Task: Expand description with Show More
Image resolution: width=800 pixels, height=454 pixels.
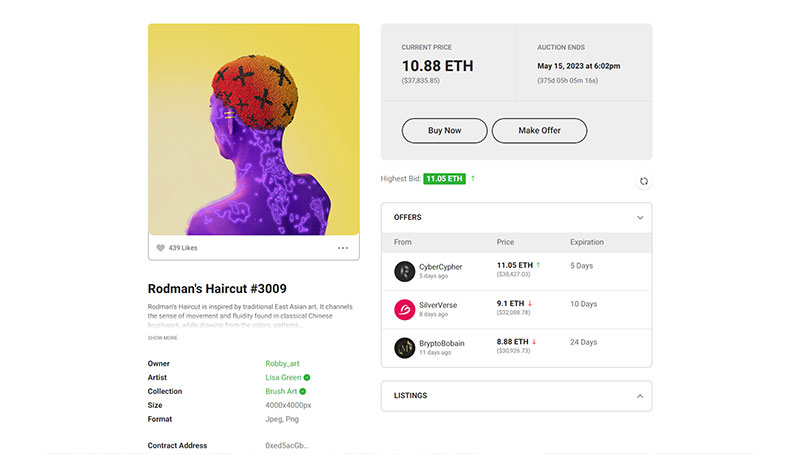Action: click(x=163, y=338)
